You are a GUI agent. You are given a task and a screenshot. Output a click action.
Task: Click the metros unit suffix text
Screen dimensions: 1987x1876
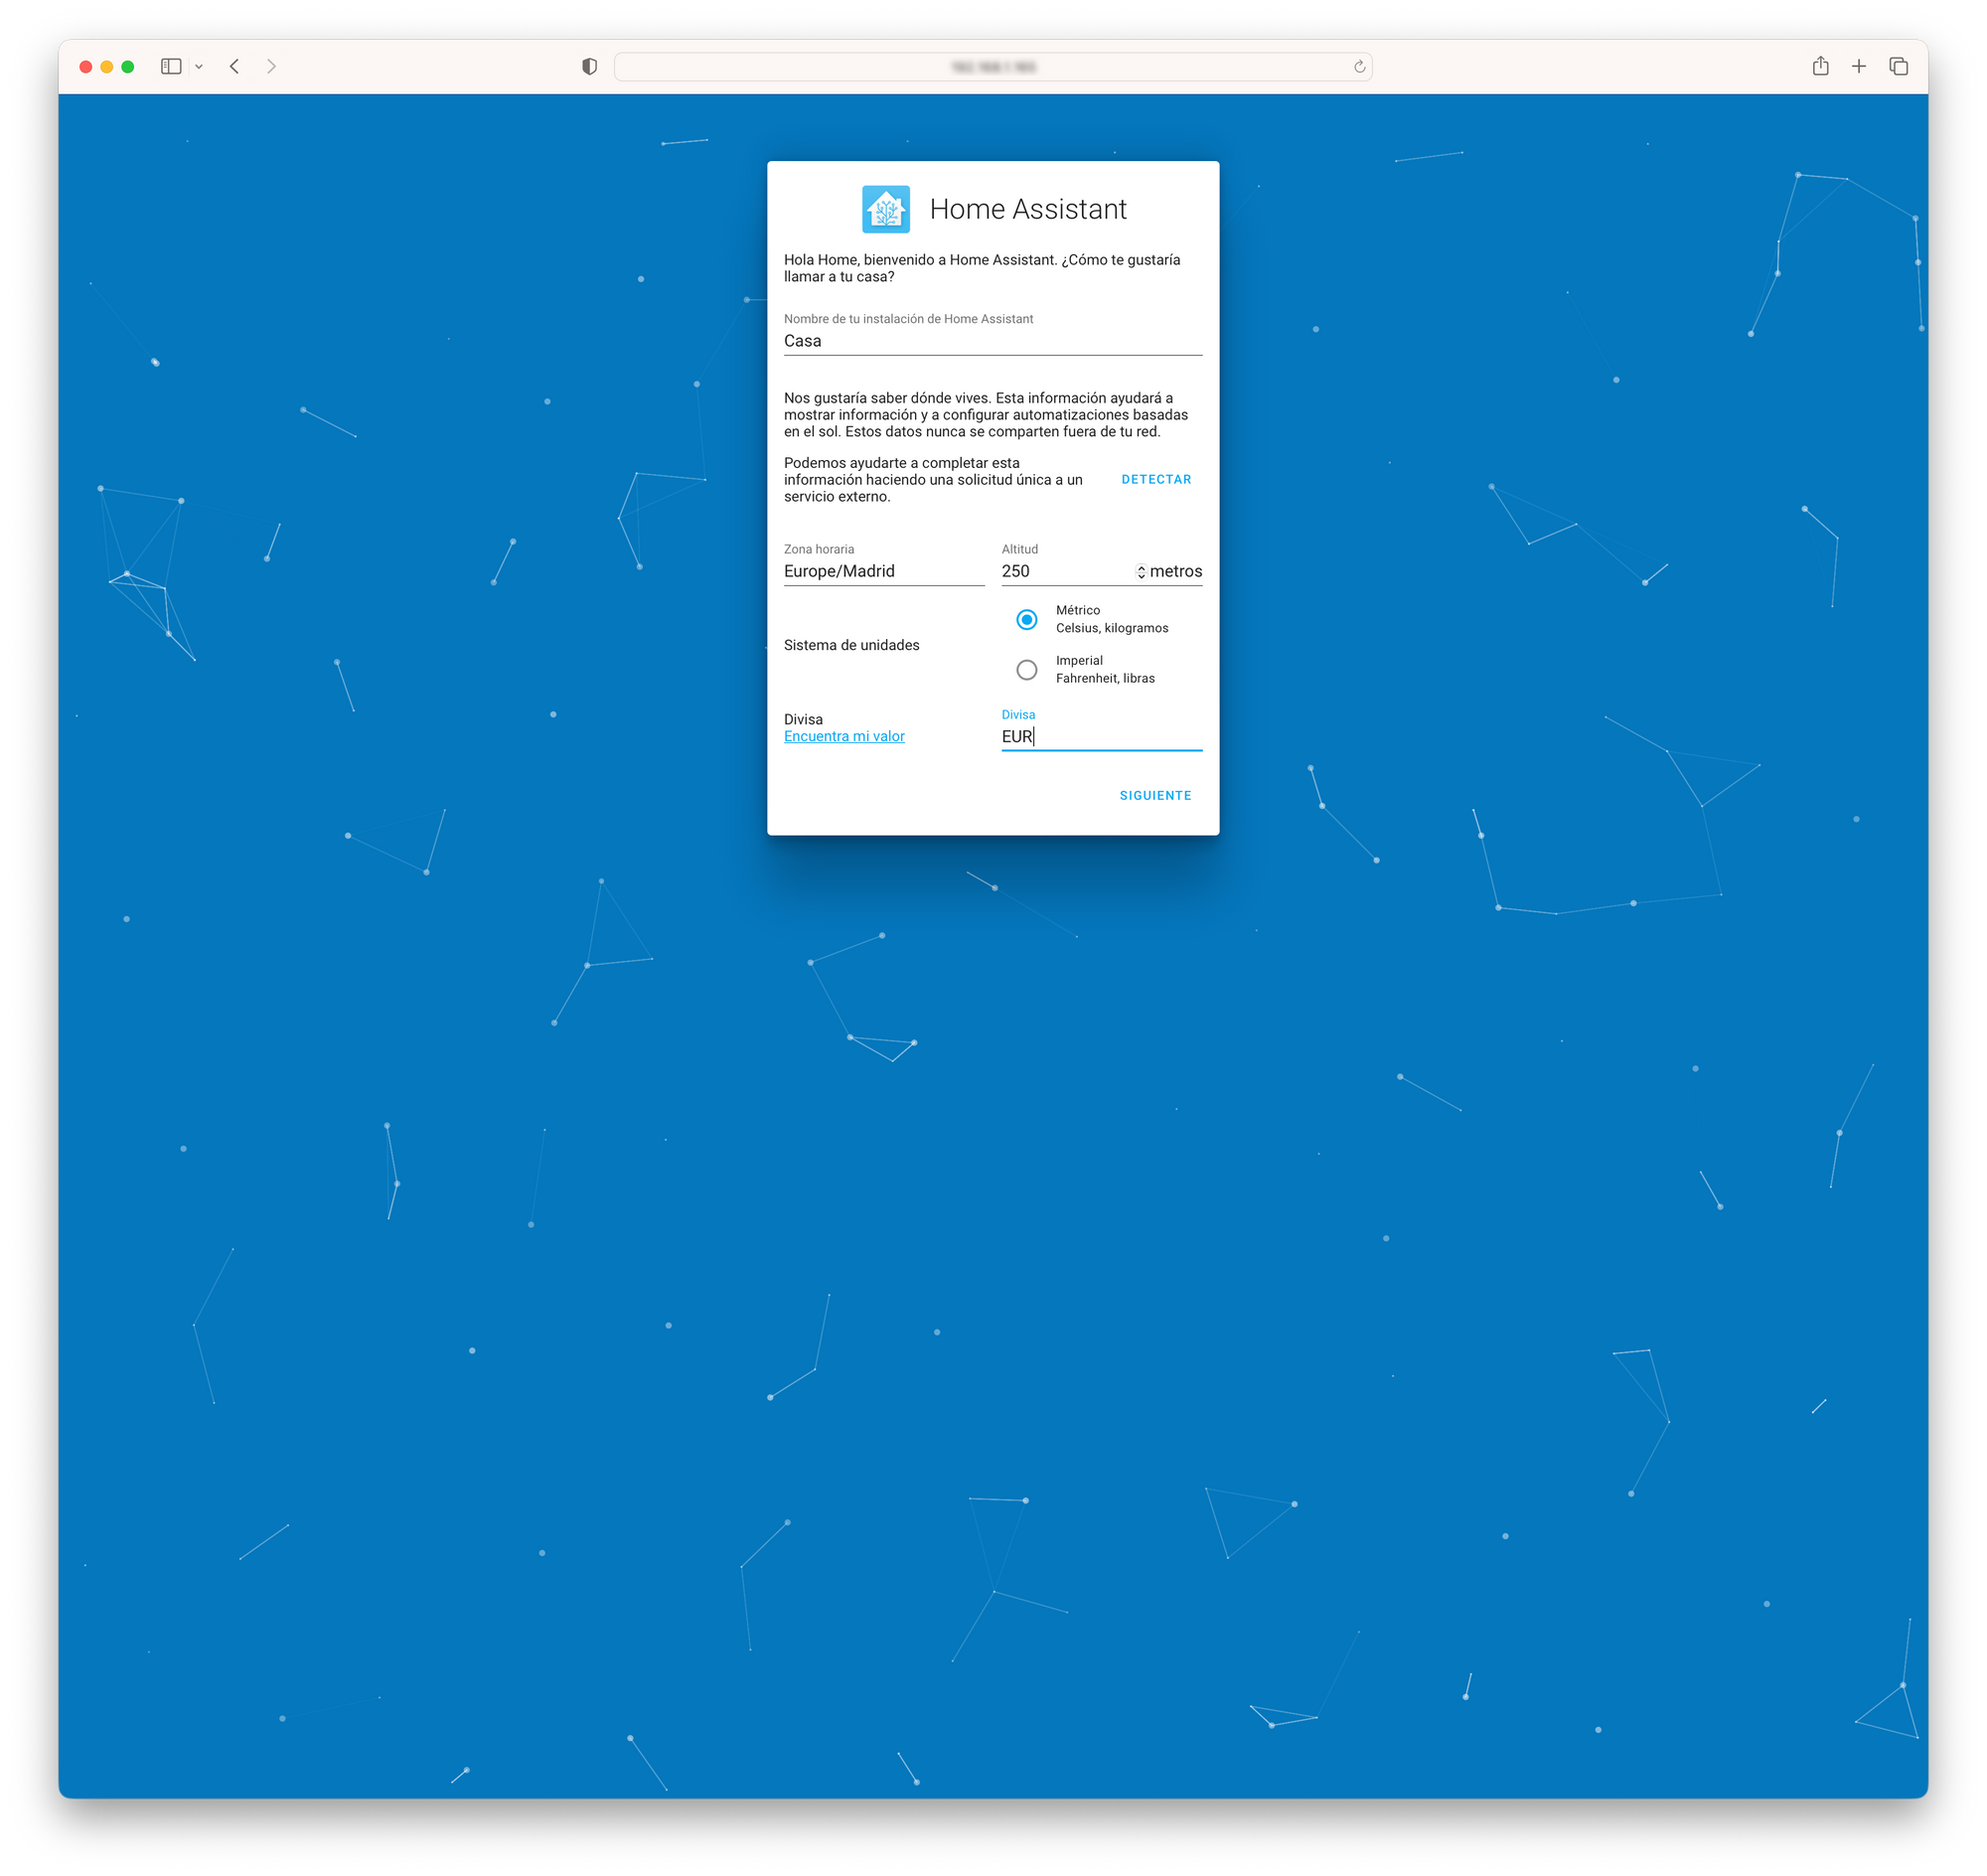(x=1175, y=571)
